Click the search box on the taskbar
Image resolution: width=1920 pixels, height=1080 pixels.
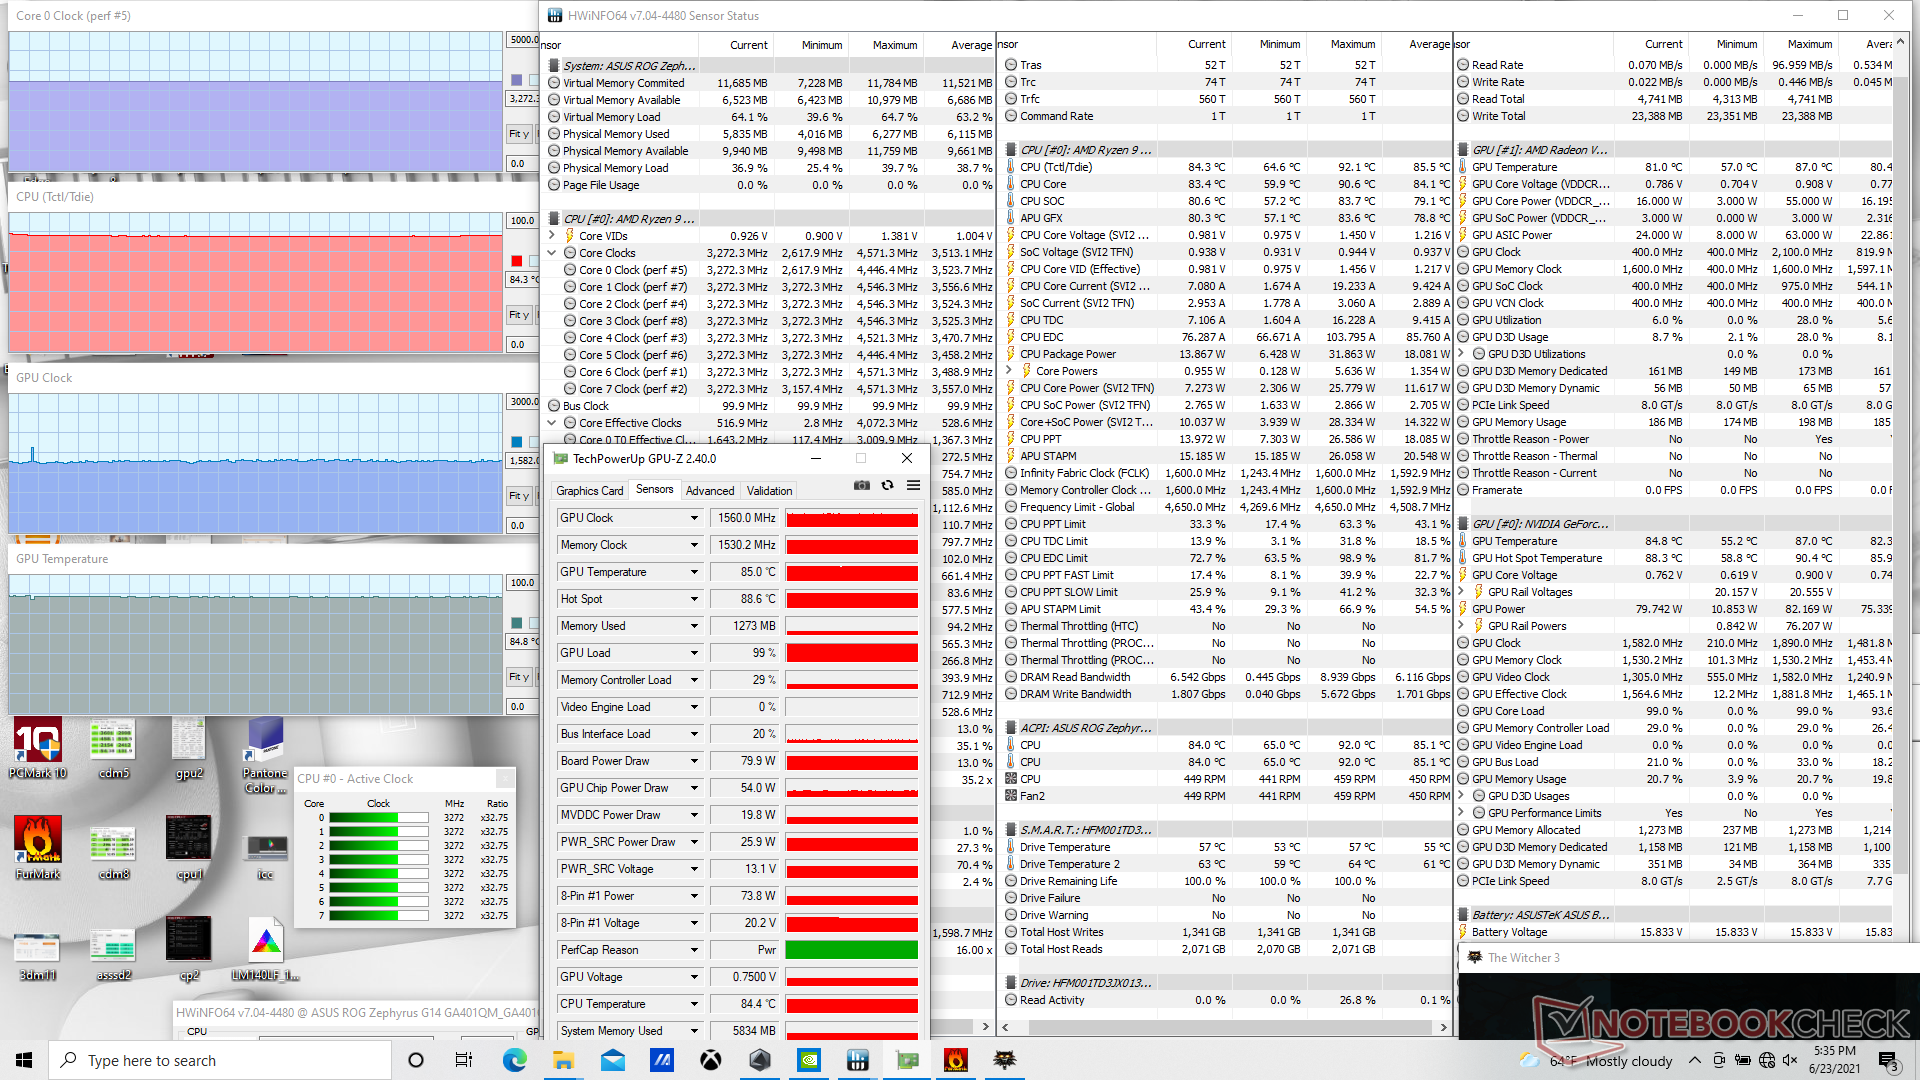tap(220, 1060)
